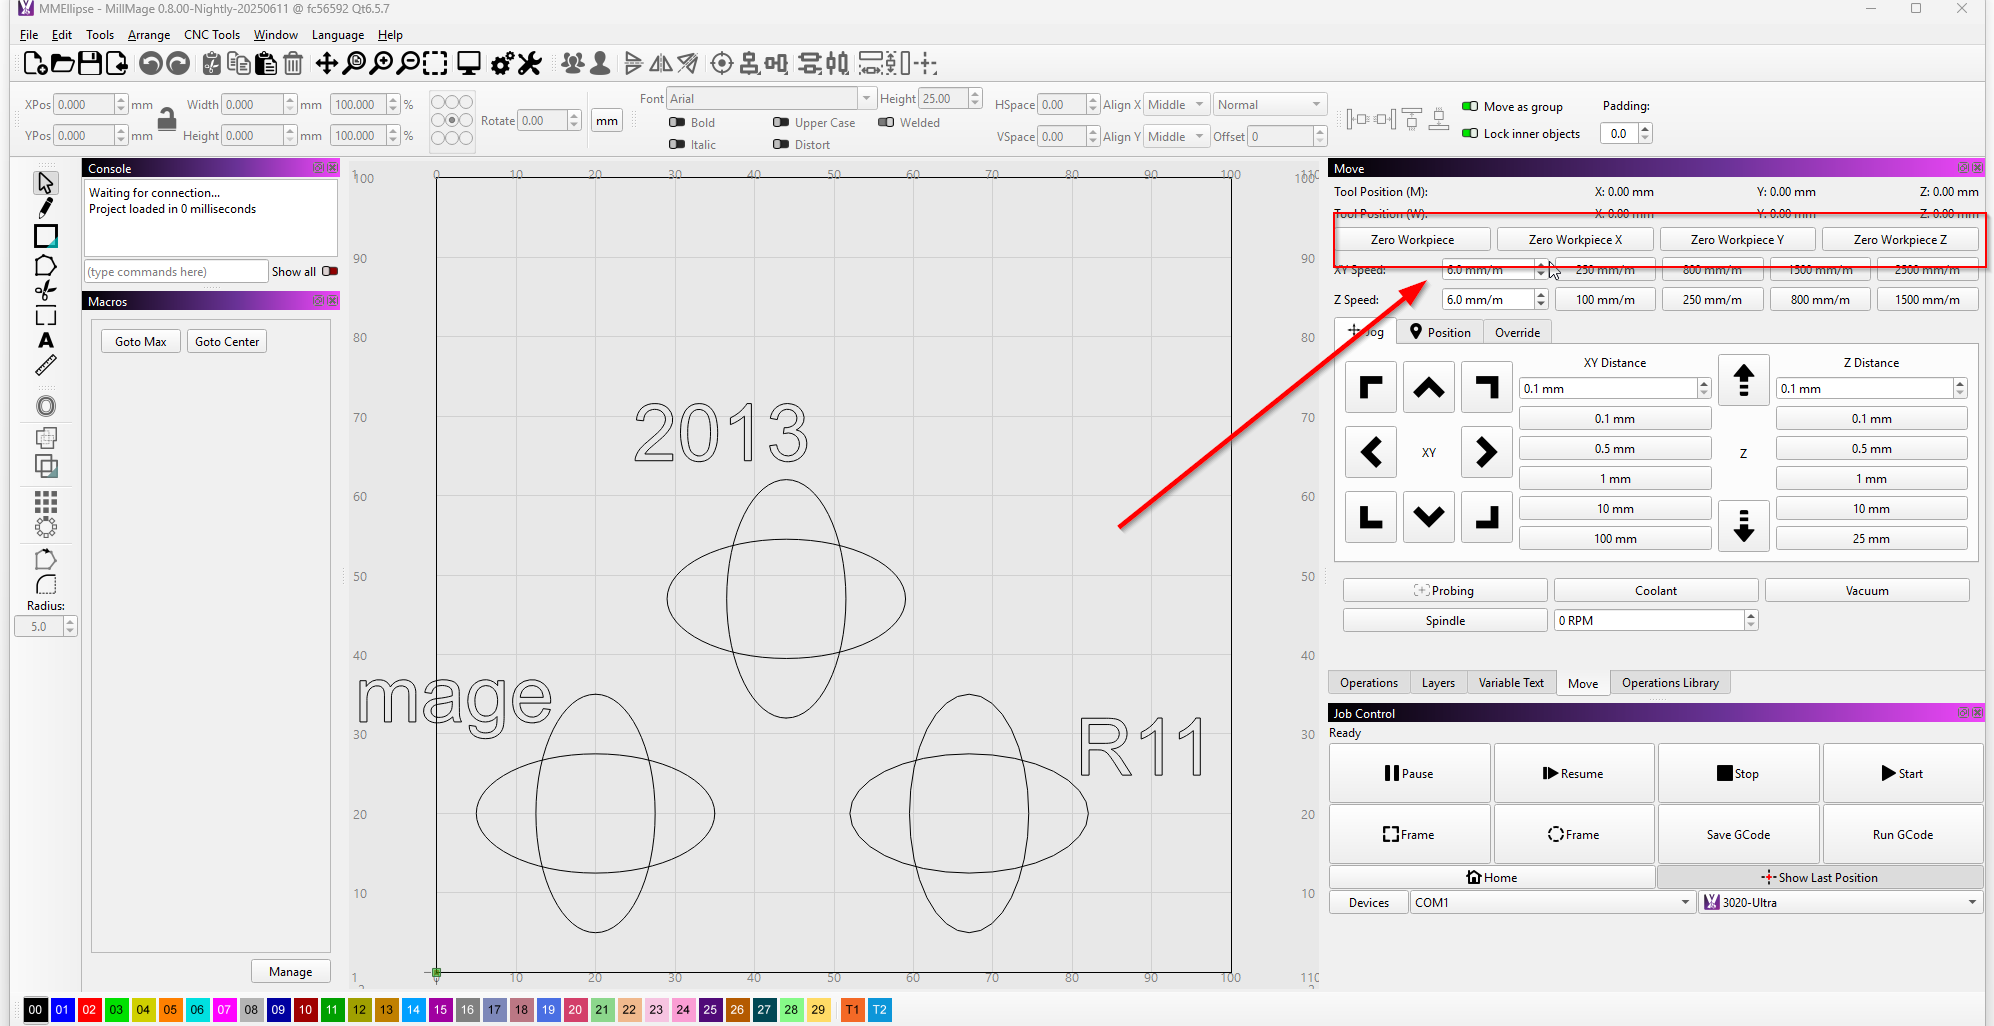The height and width of the screenshot is (1026, 1994).
Task: Create a new project file
Action: pos(35,64)
